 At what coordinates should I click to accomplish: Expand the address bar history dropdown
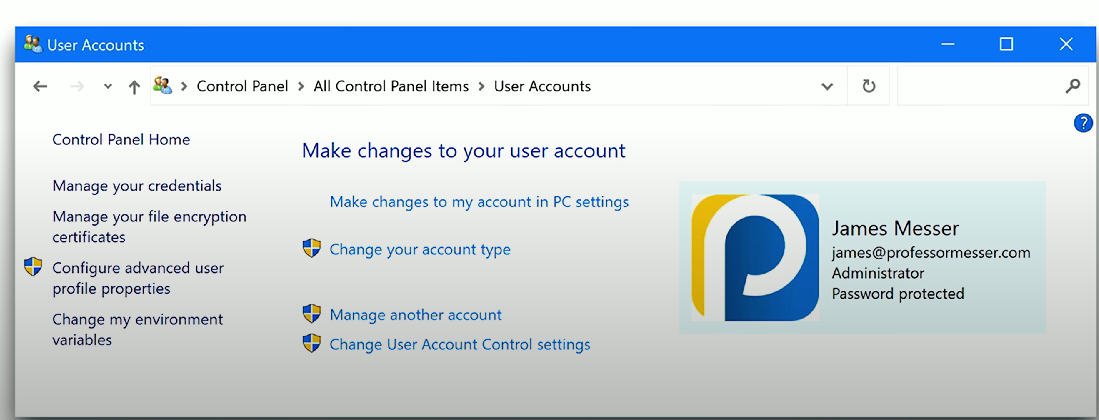827,87
